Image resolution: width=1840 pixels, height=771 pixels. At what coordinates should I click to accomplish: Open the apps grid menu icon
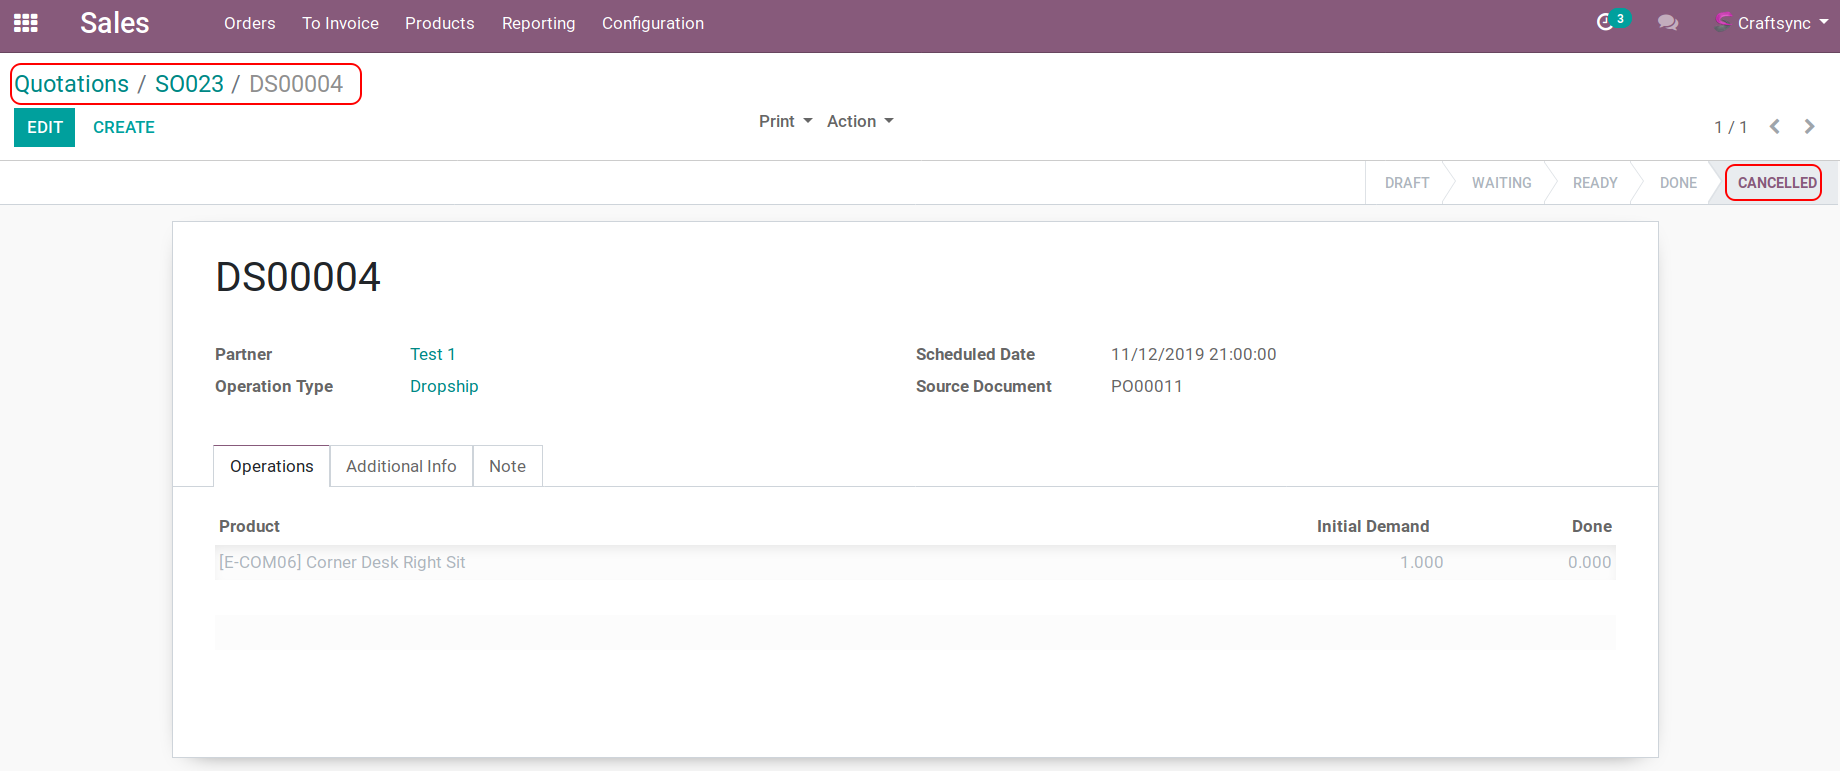(x=26, y=23)
